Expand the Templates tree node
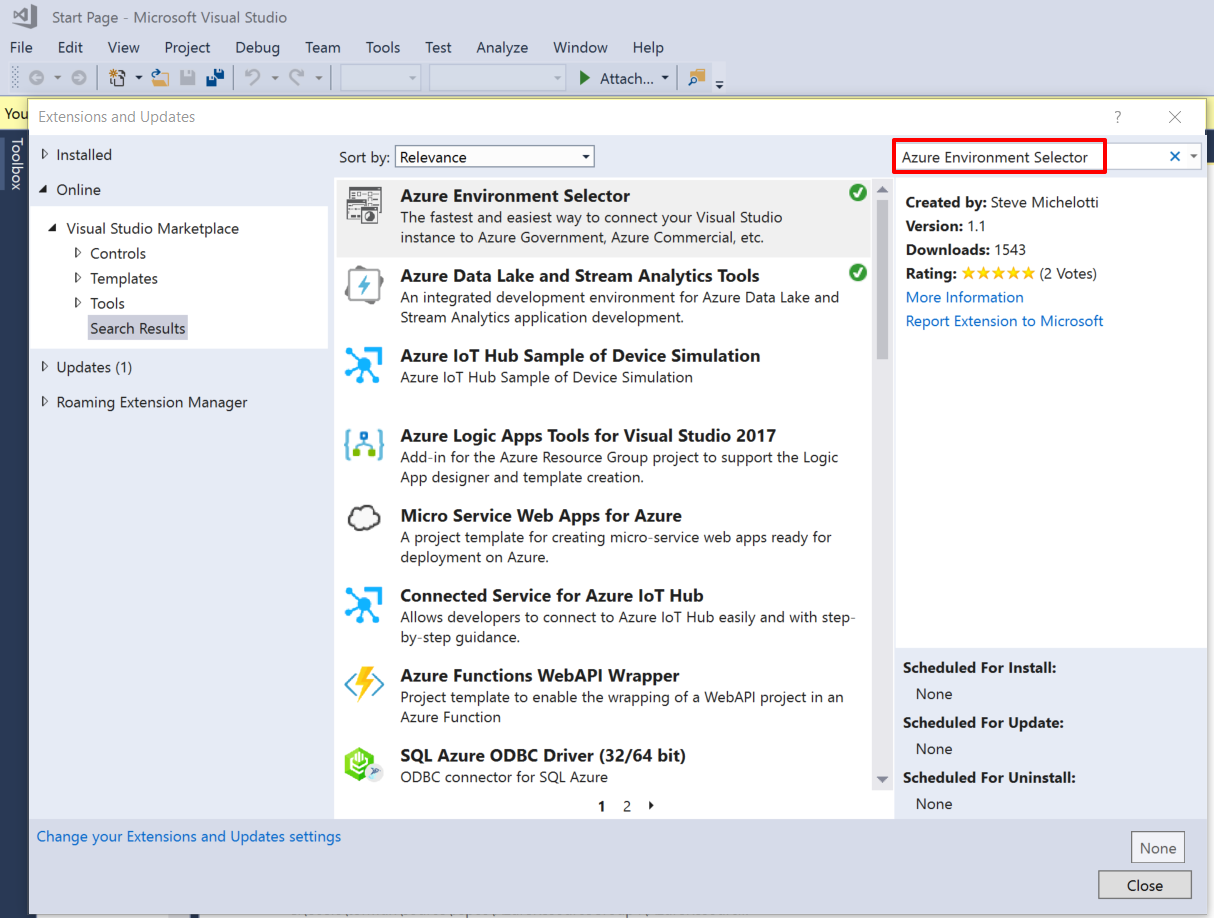Screen dimensions: 1214x918 (78, 278)
